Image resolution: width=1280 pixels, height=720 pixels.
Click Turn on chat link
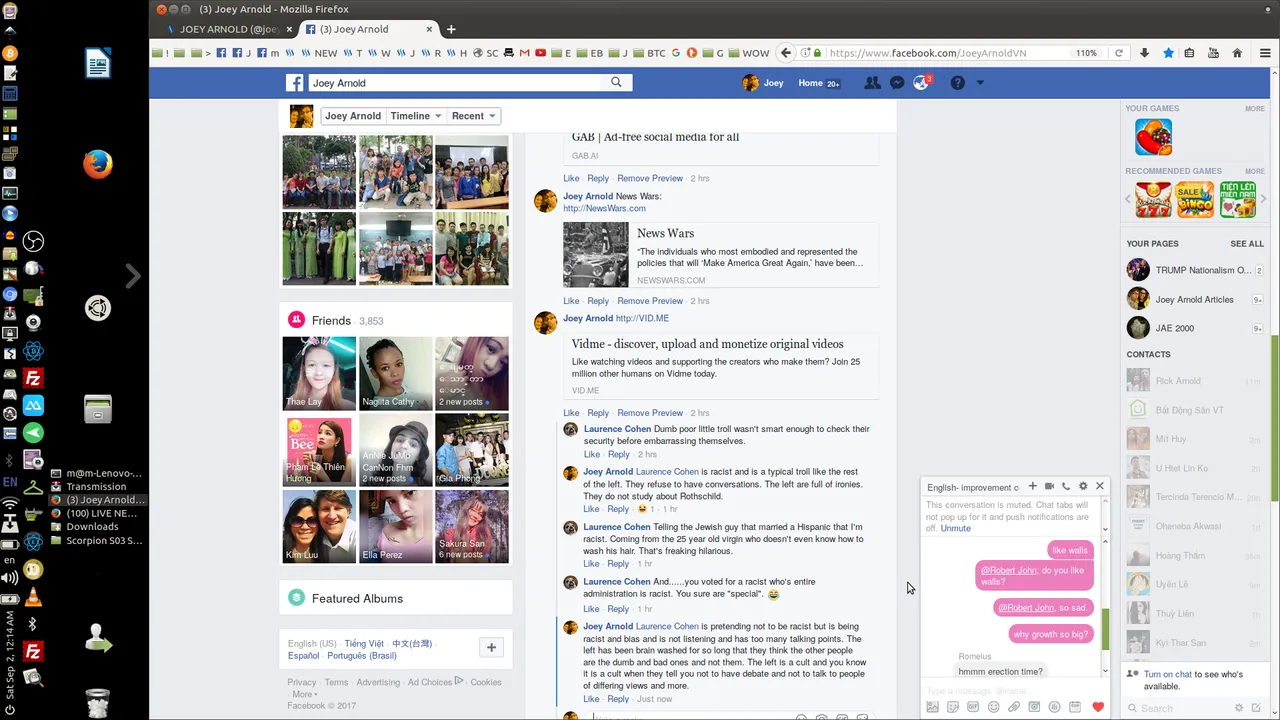coord(1167,675)
